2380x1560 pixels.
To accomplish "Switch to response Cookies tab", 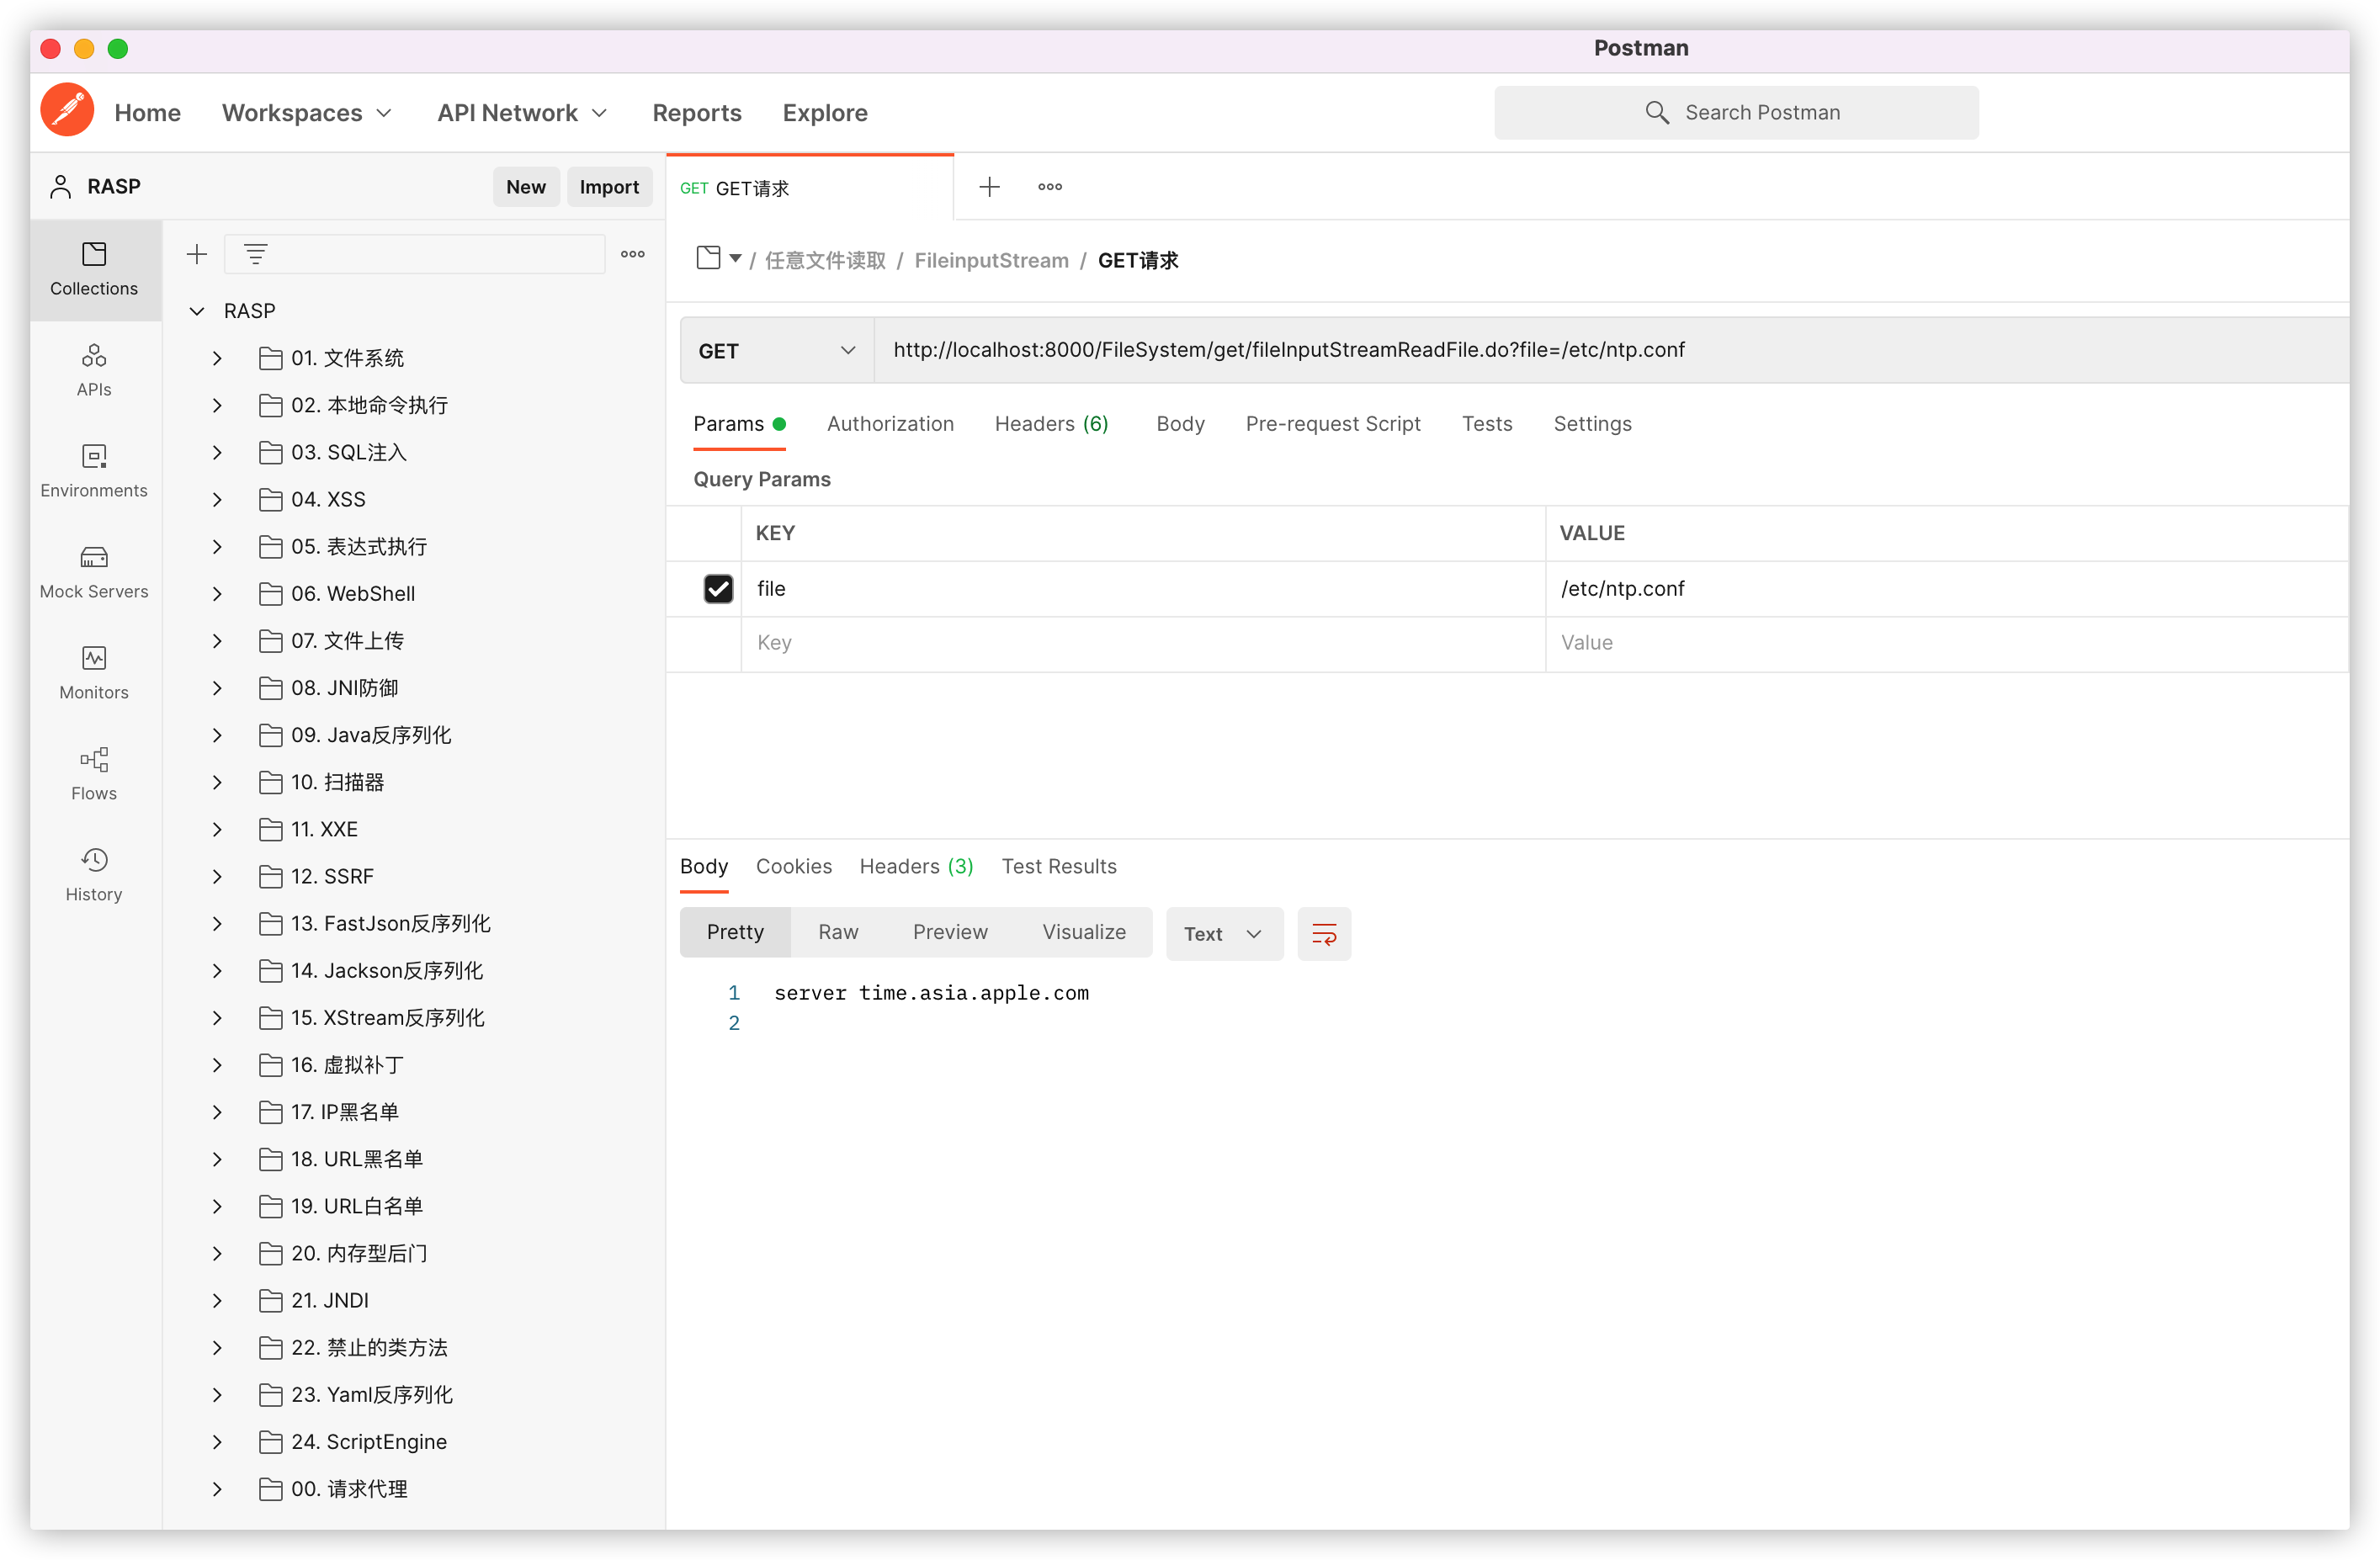I will [x=793, y=866].
